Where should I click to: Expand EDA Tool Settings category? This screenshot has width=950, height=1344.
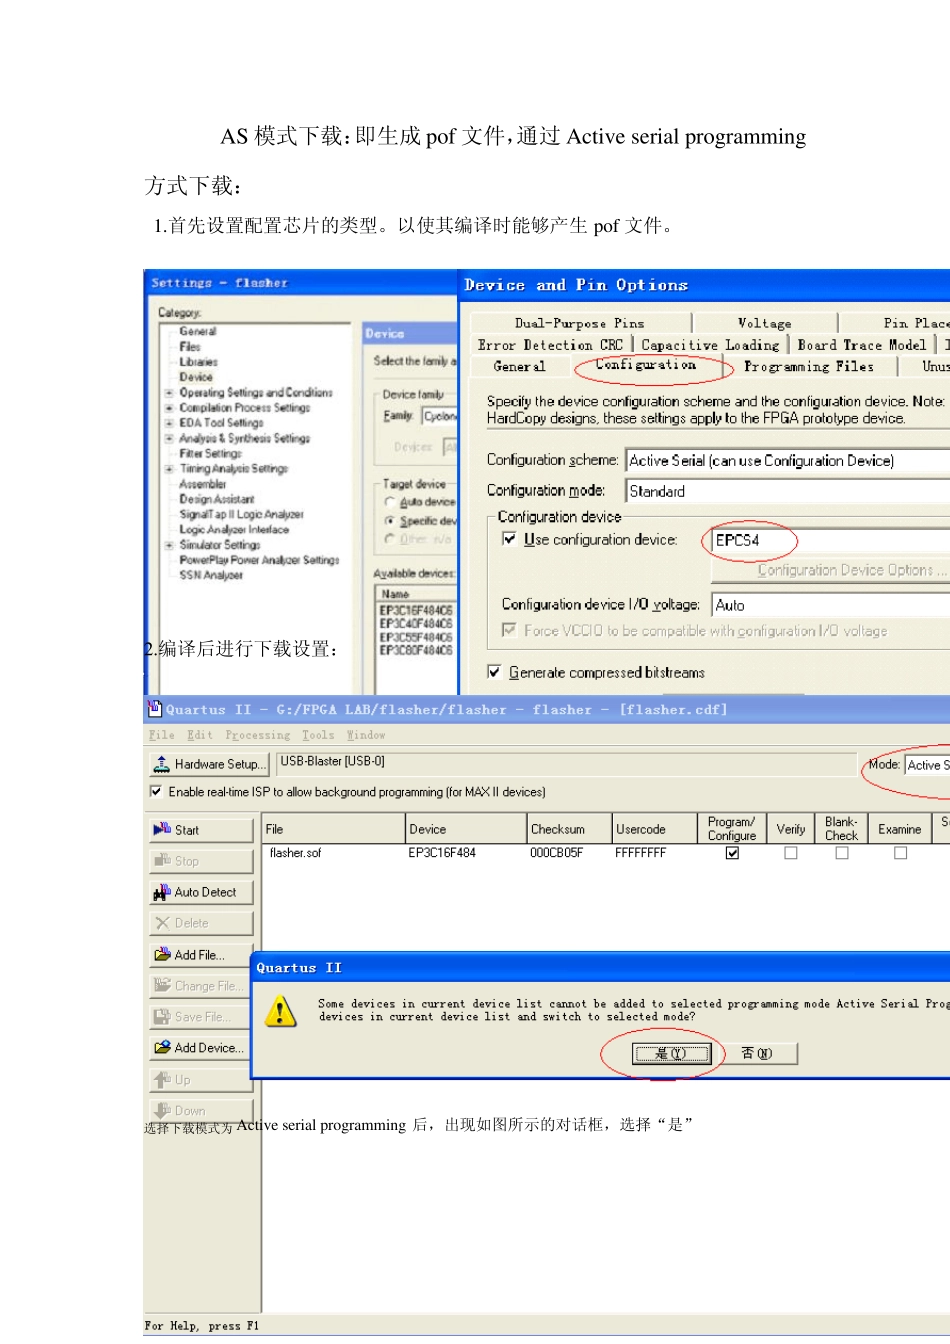[x=169, y=423]
